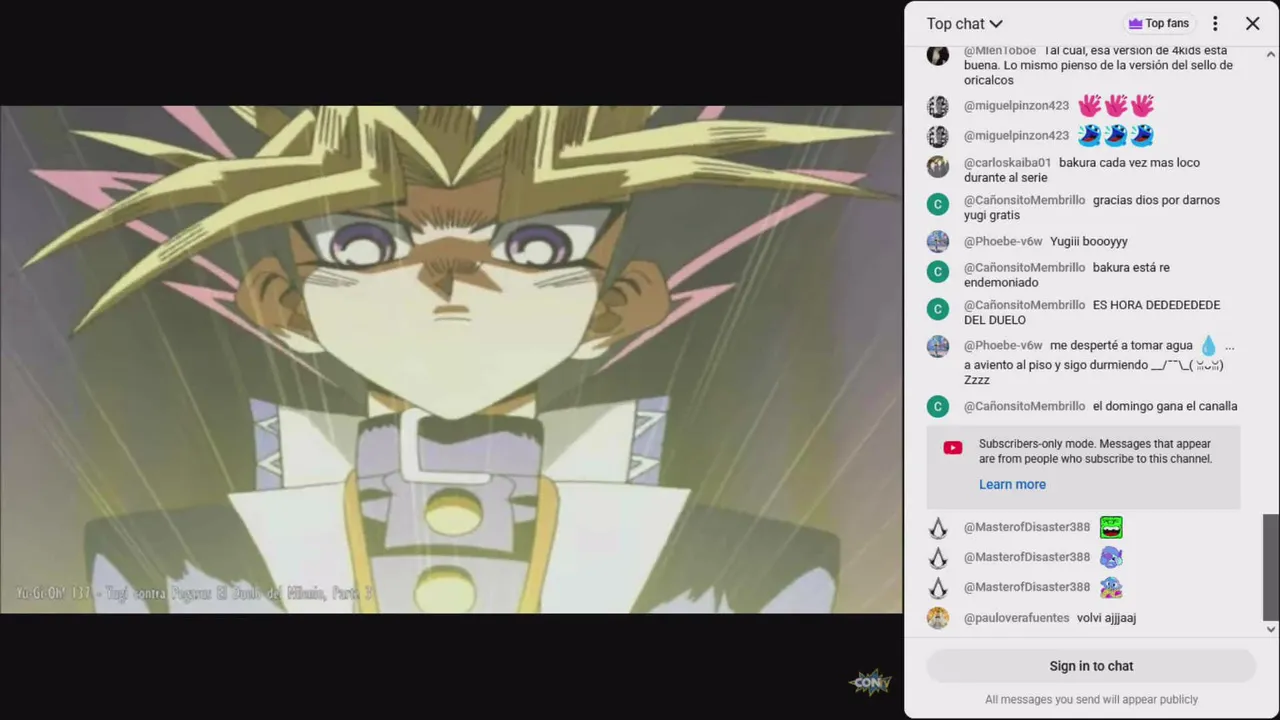Screen dimensions: 1280x720
Task: Click @MienToboe avatar
Action: 938,54
